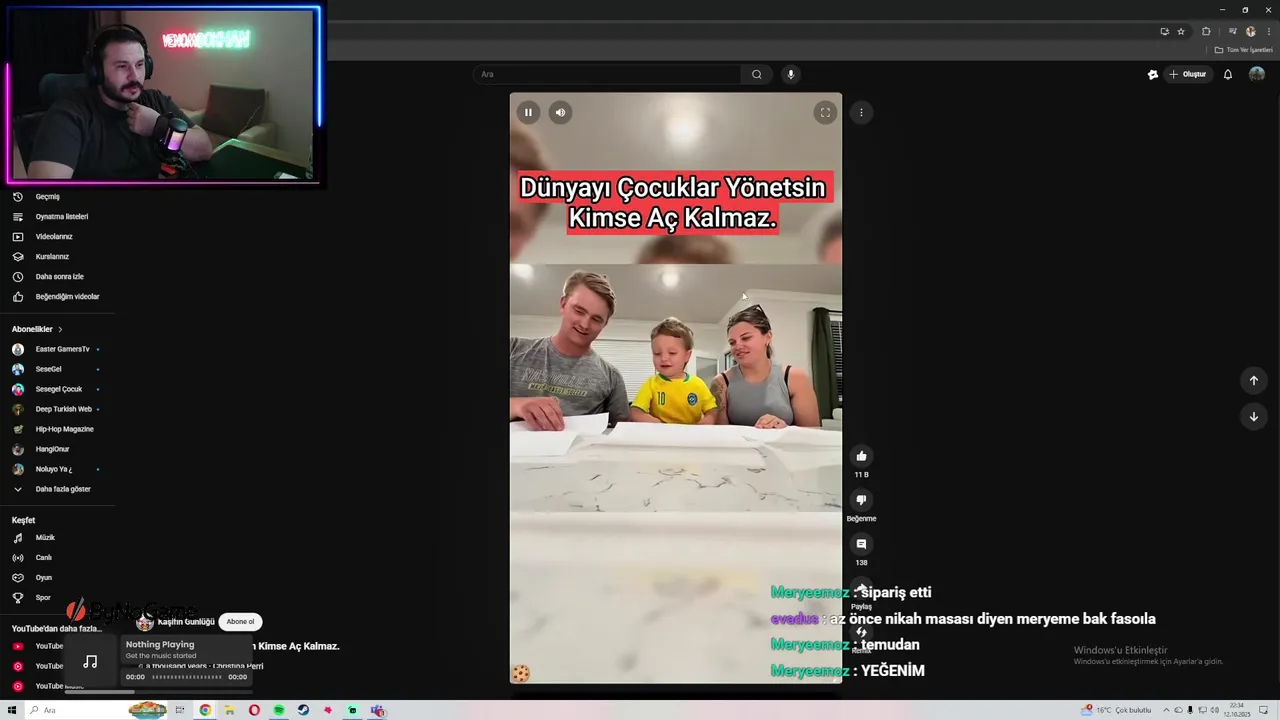1280x720 pixels.
Task: Open the Windows notification center icon
Action: pyautogui.click(x=1263, y=710)
